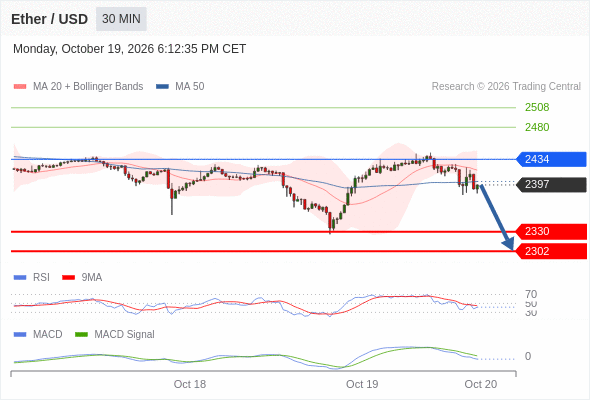Click the 2508 resistance level label
The height and width of the screenshot is (400, 590).
537,107
